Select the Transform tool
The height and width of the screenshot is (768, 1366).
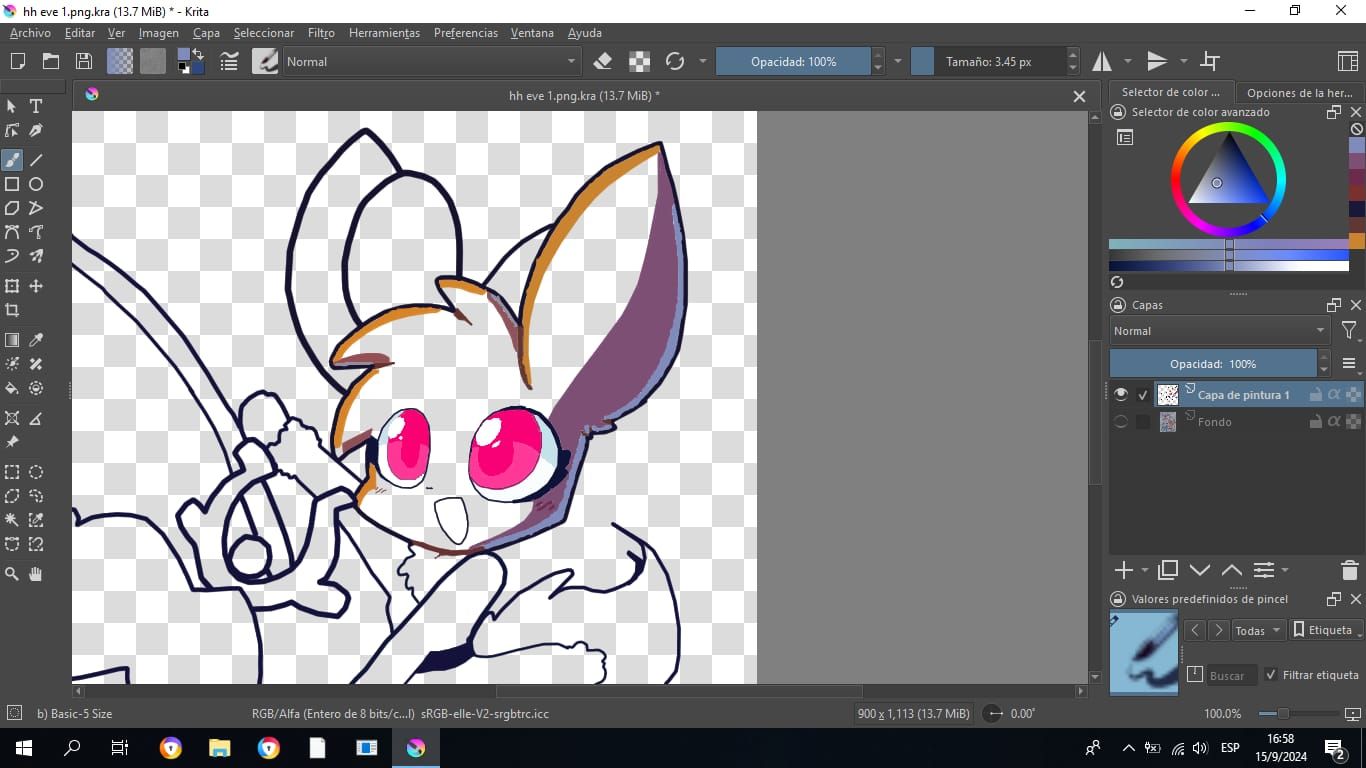pos(12,286)
